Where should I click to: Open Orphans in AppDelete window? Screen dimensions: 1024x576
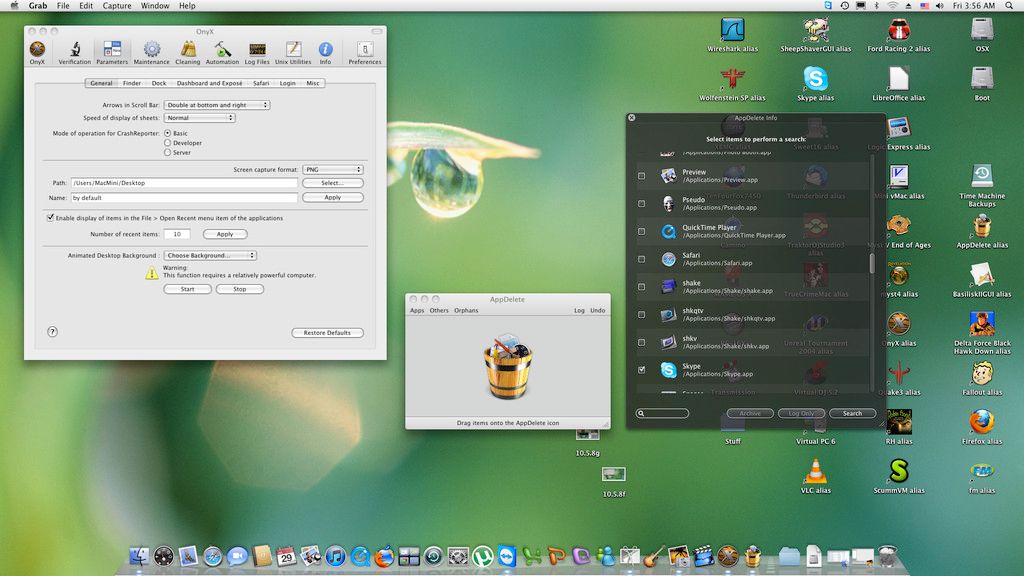(466, 310)
